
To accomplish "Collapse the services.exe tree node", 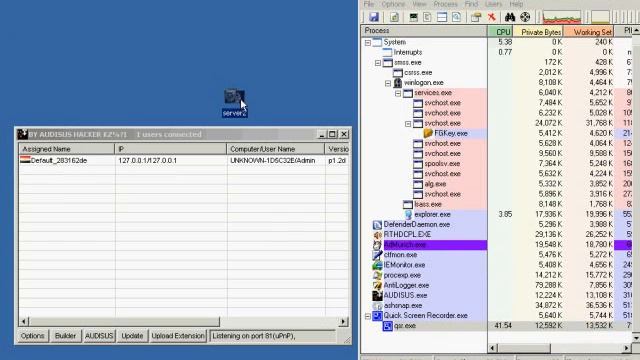I will coord(398,93).
